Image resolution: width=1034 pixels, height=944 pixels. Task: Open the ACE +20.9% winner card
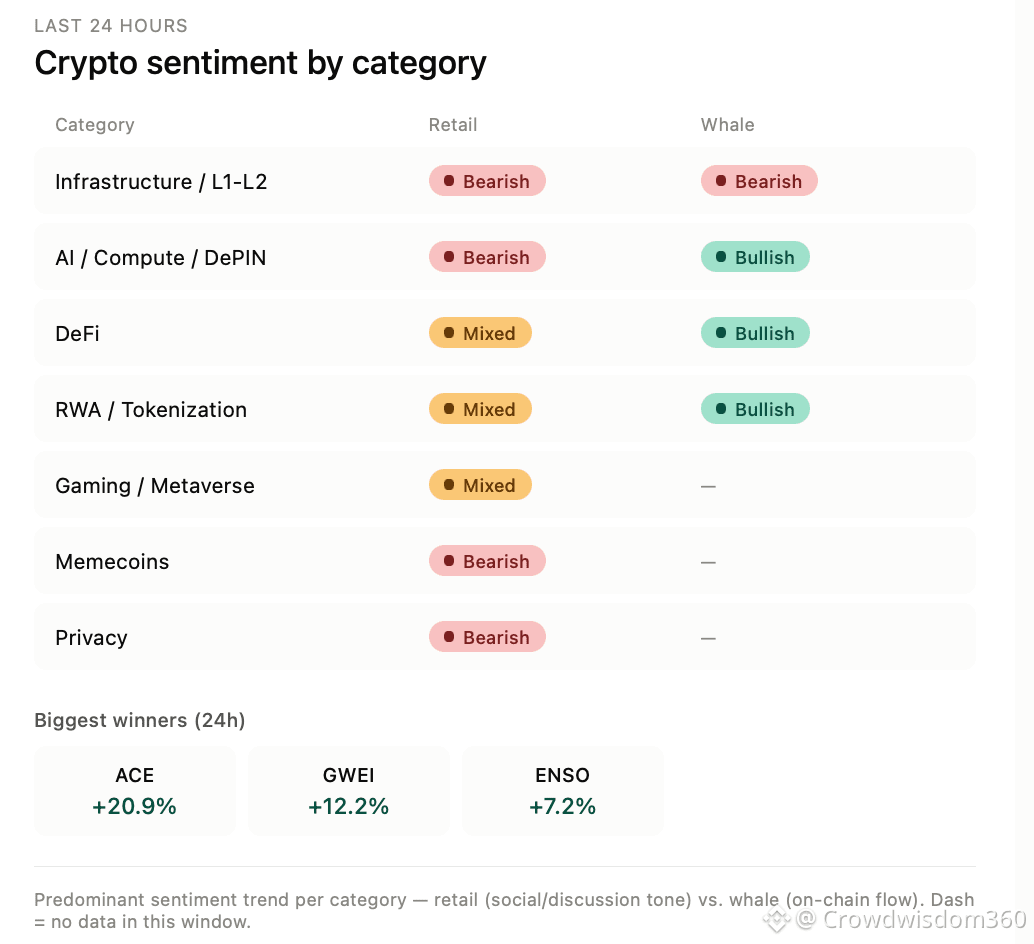coord(135,791)
